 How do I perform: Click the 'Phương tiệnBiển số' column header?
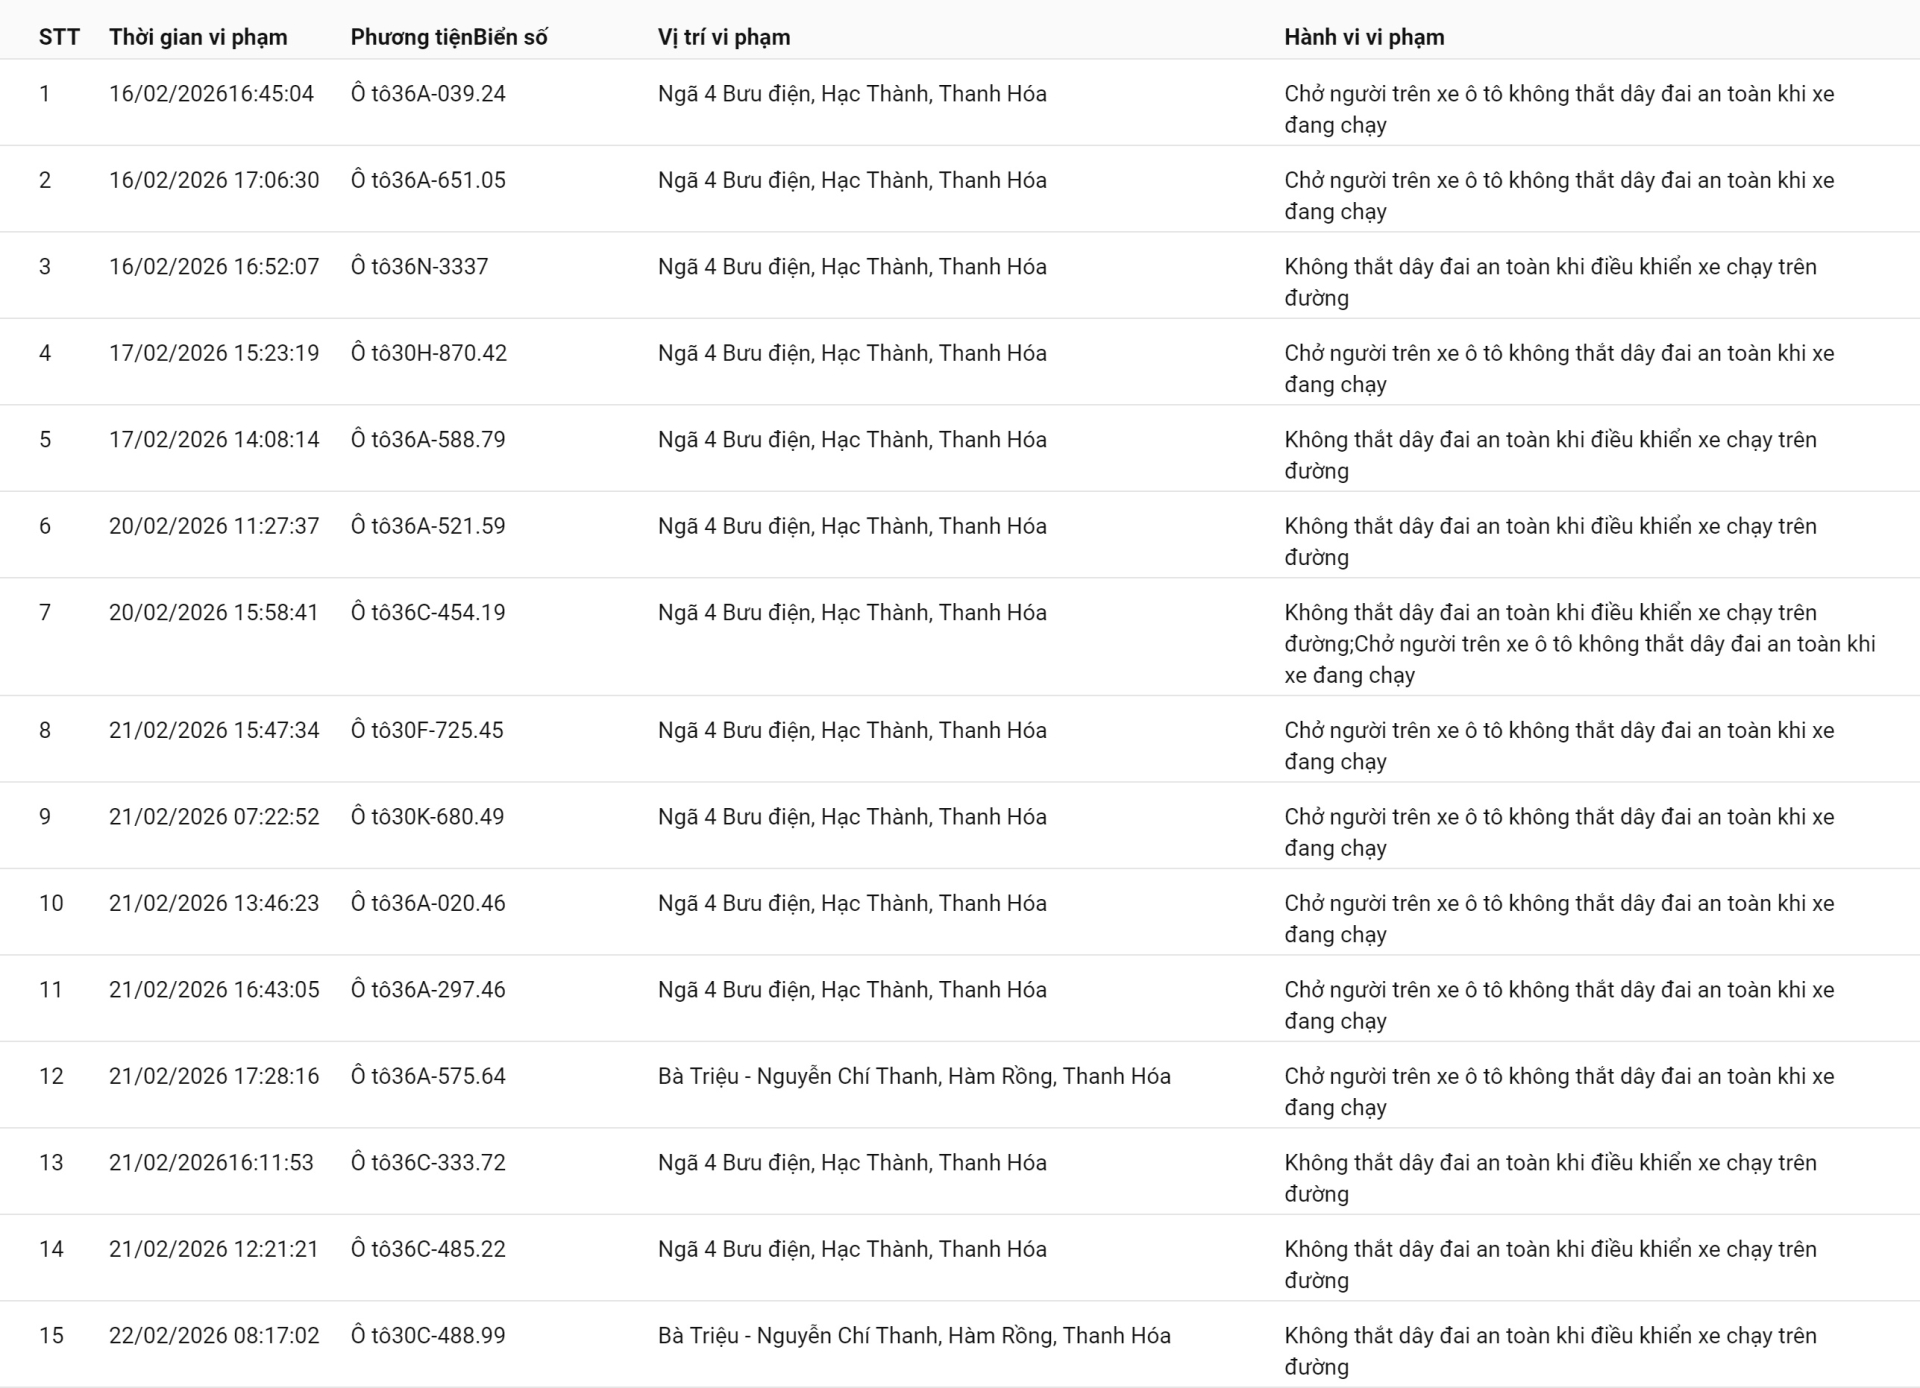[449, 37]
